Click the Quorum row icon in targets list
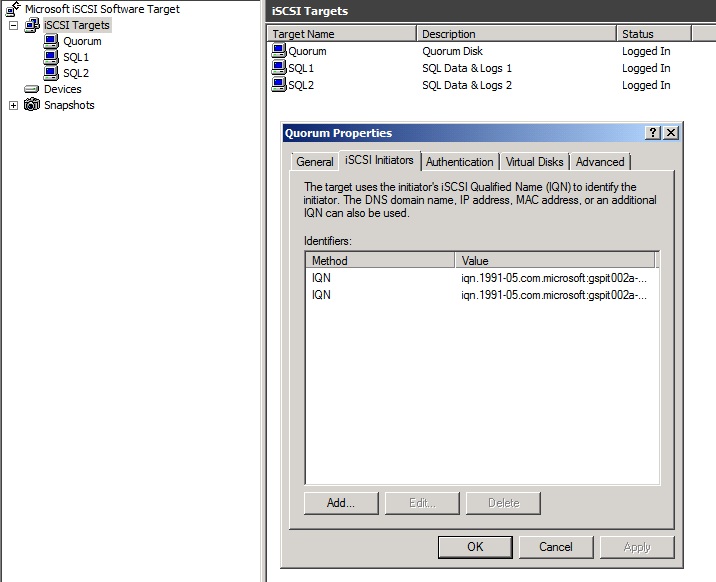The width and height of the screenshot is (716, 582). (x=279, y=50)
